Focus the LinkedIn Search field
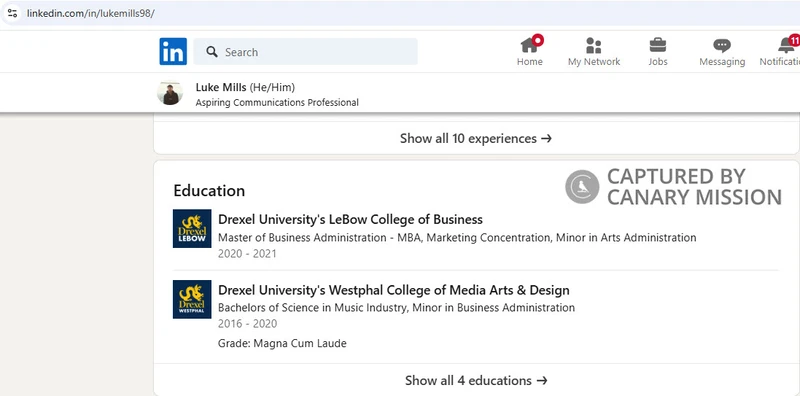This screenshot has height=396, width=800. click(x=306, y=52)
